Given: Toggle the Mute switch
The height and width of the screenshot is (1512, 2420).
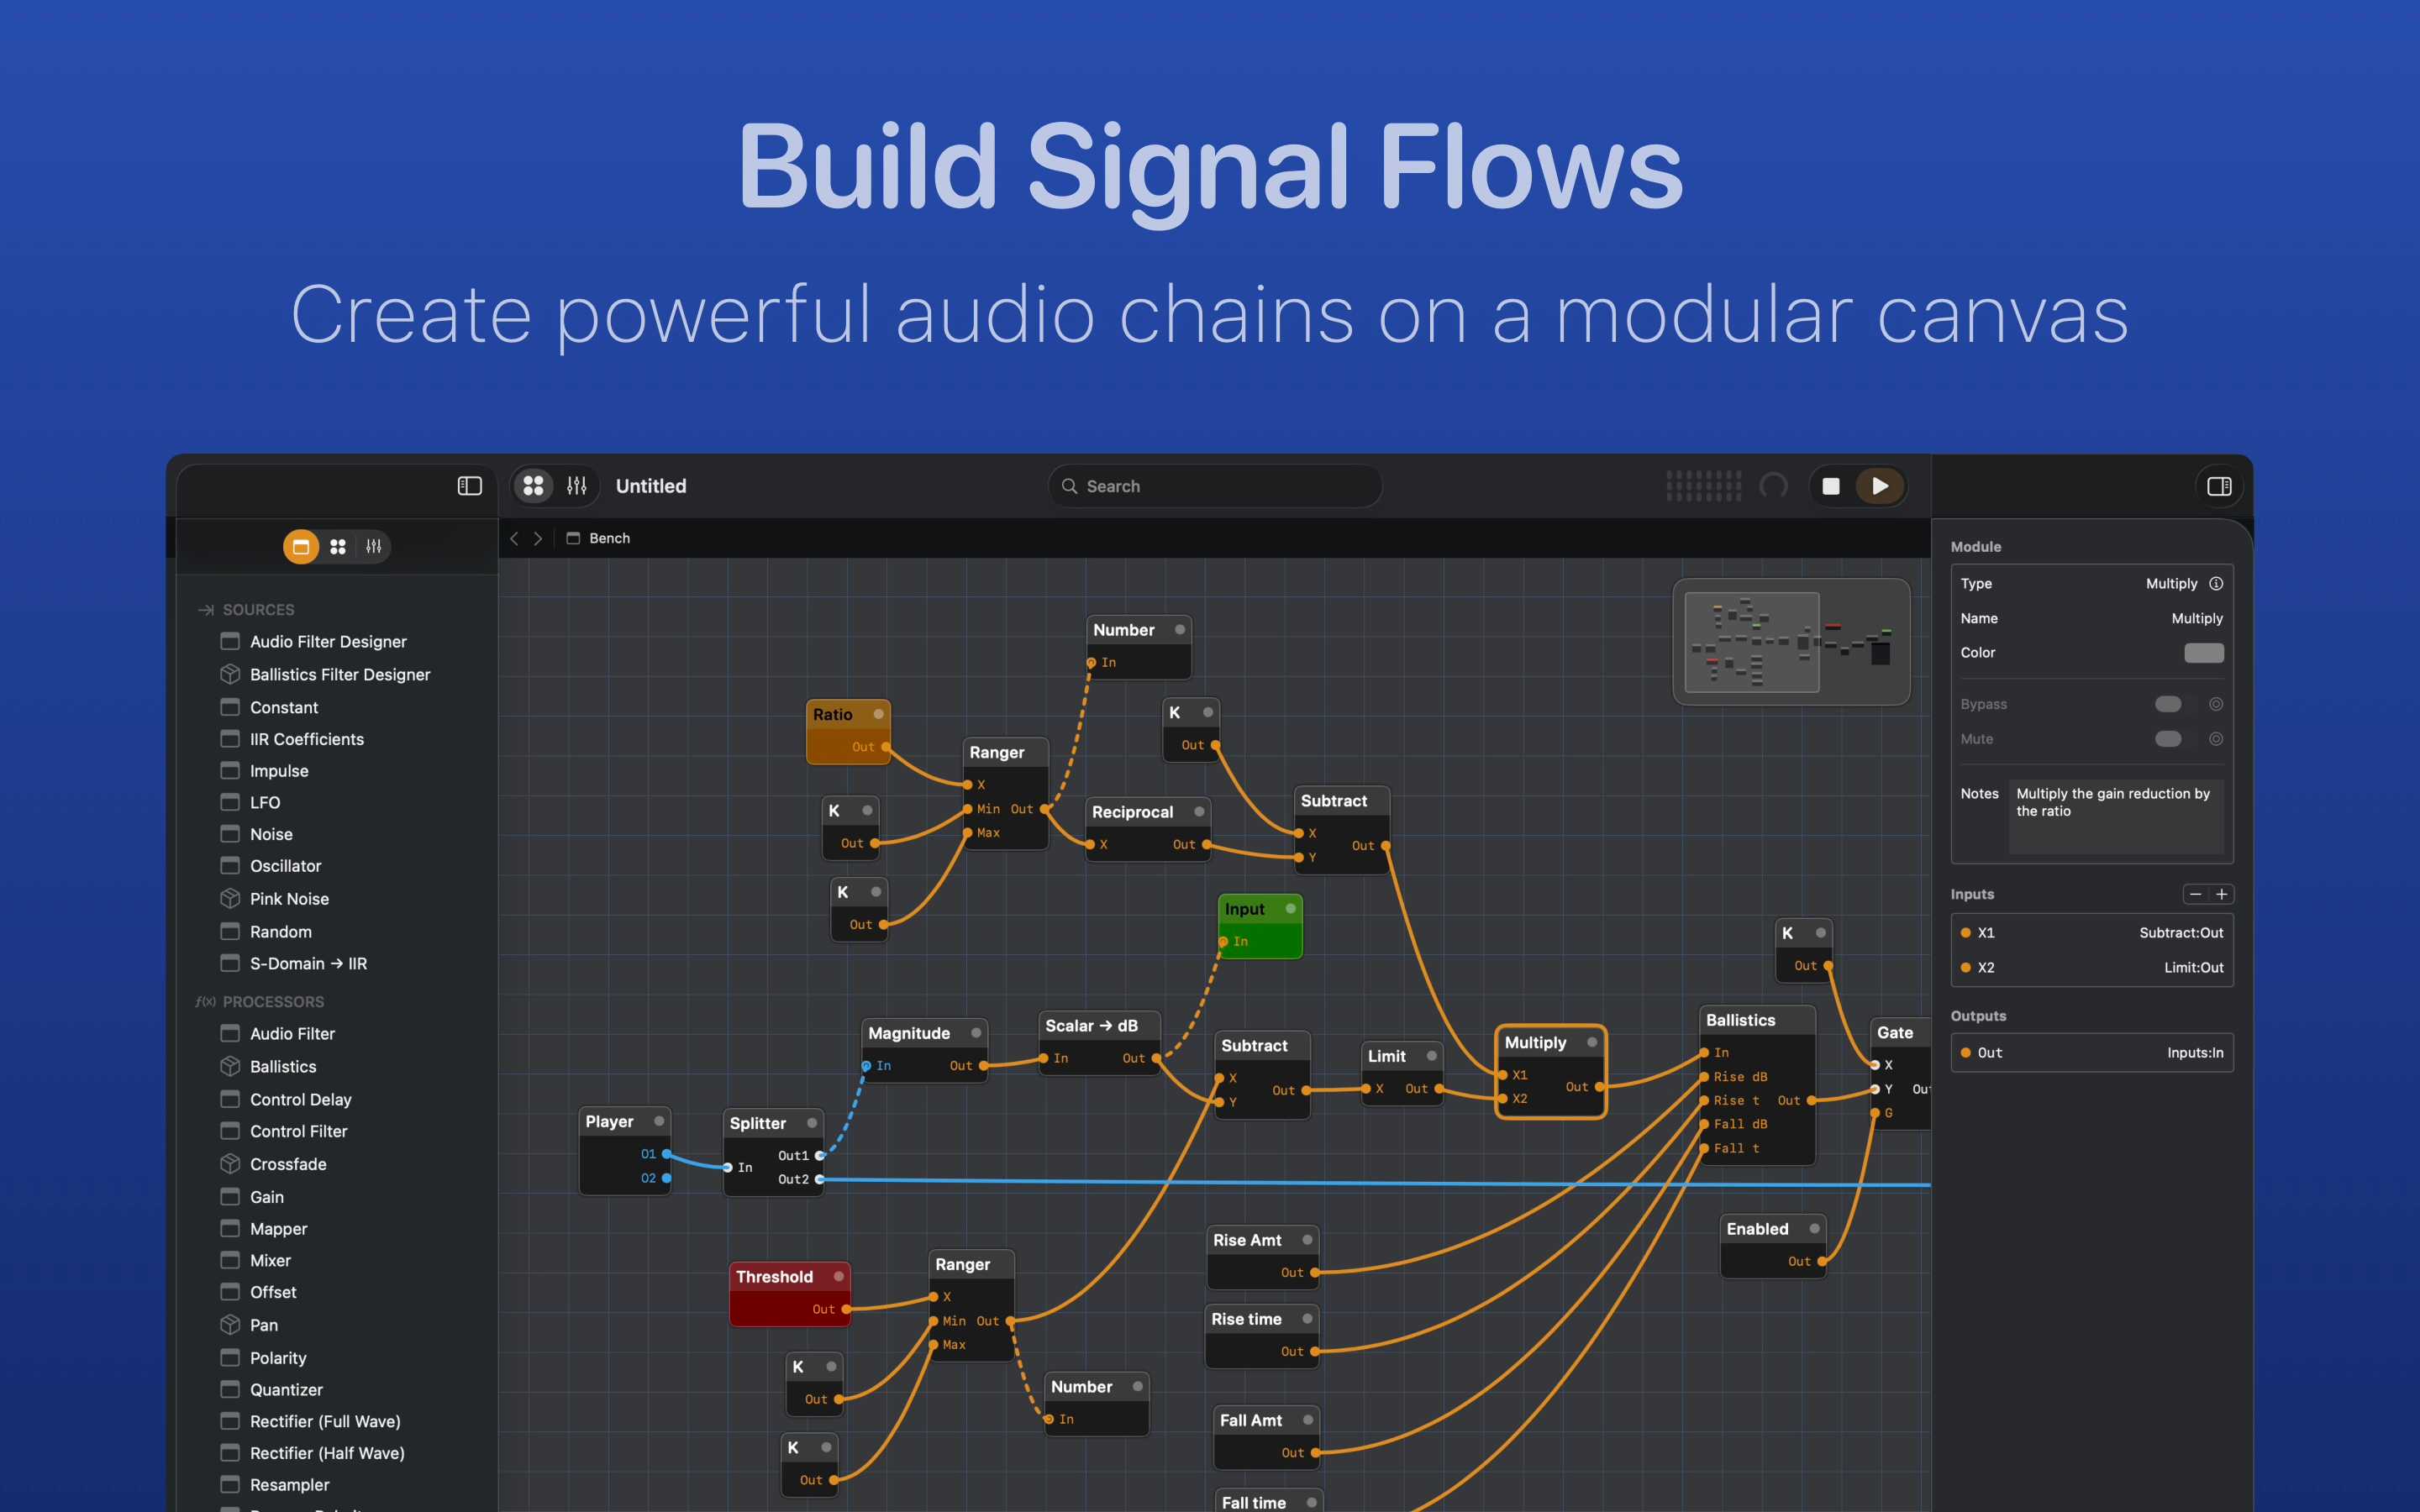Looking at the screenshot, I should [2168, 739].
